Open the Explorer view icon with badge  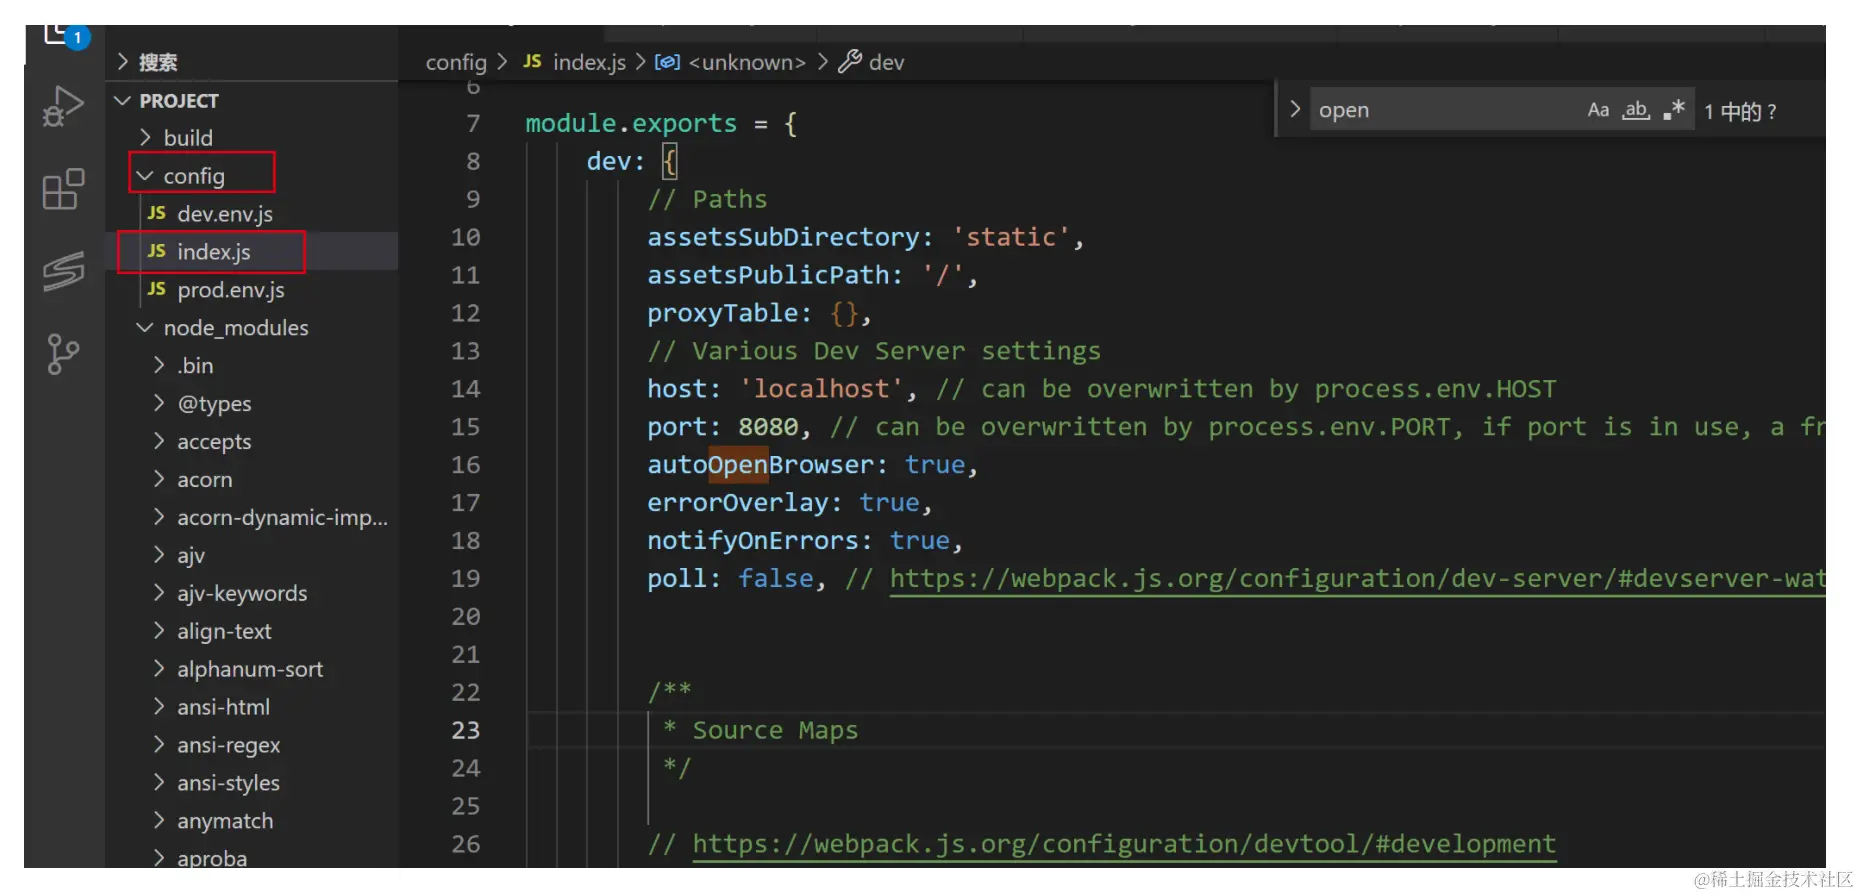[66, 36]
